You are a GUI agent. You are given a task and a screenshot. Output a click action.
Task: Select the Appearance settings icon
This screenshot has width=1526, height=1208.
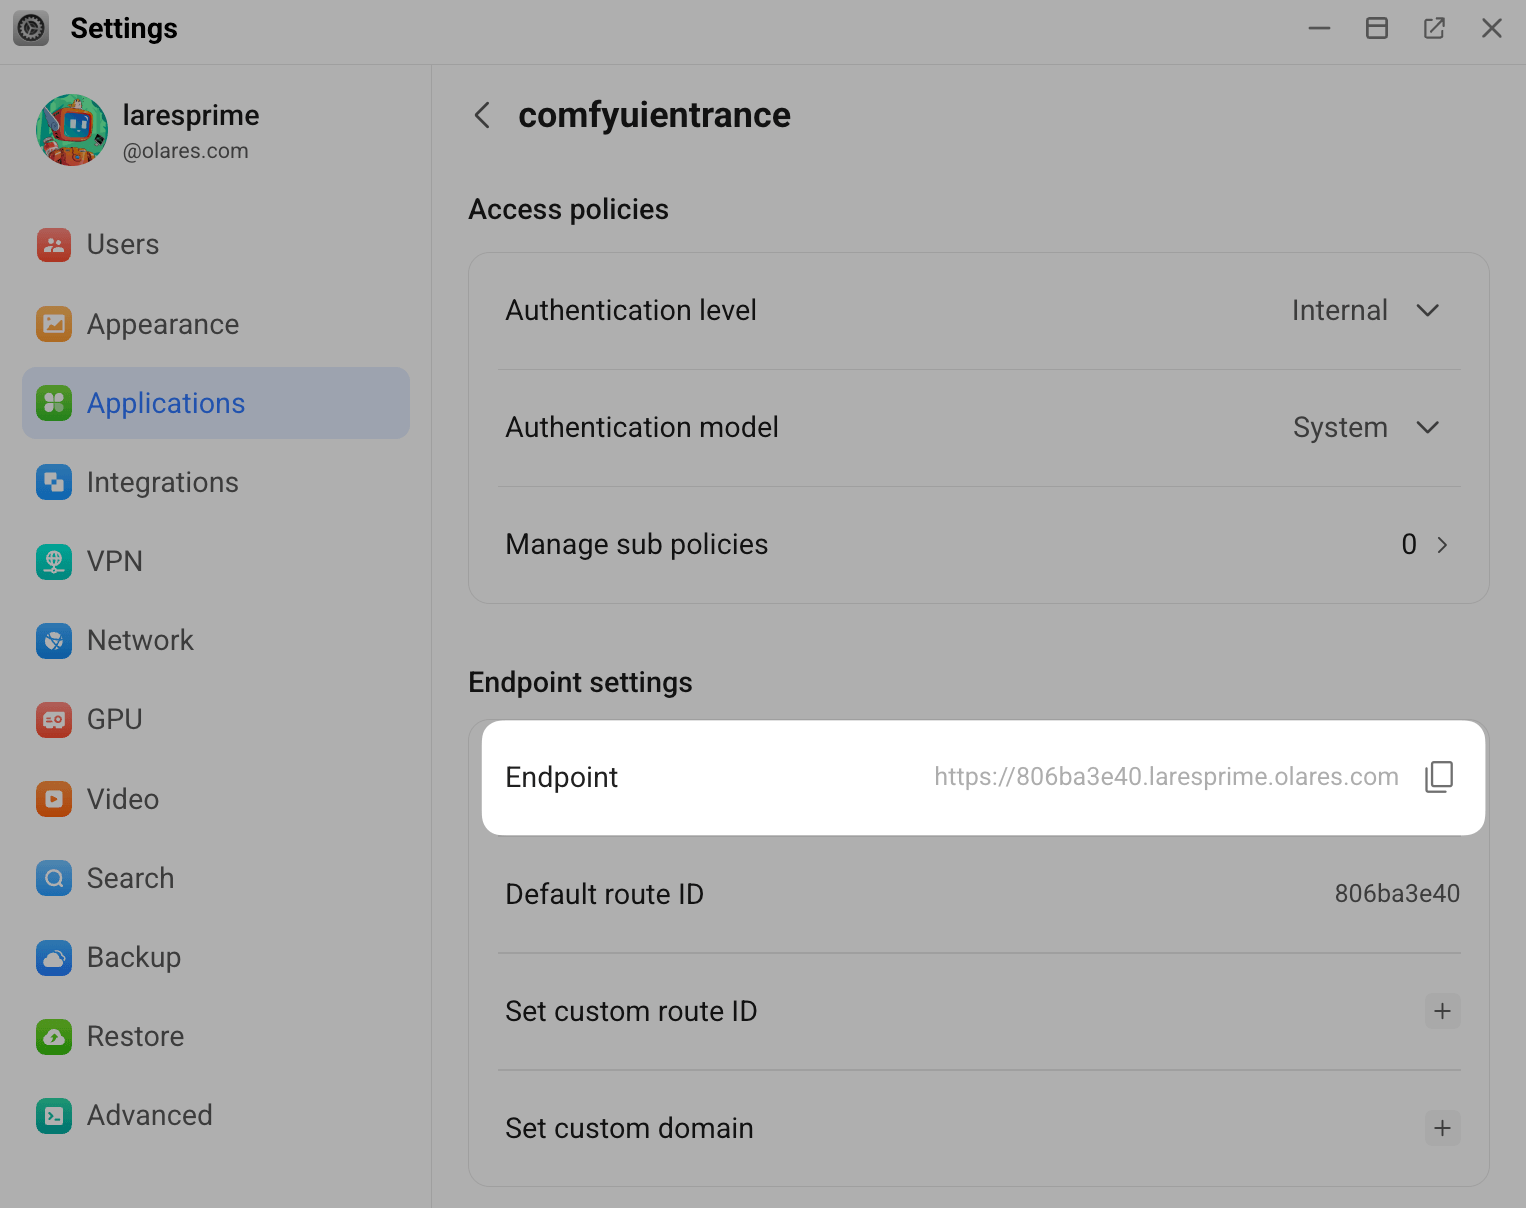click(53, 324)
